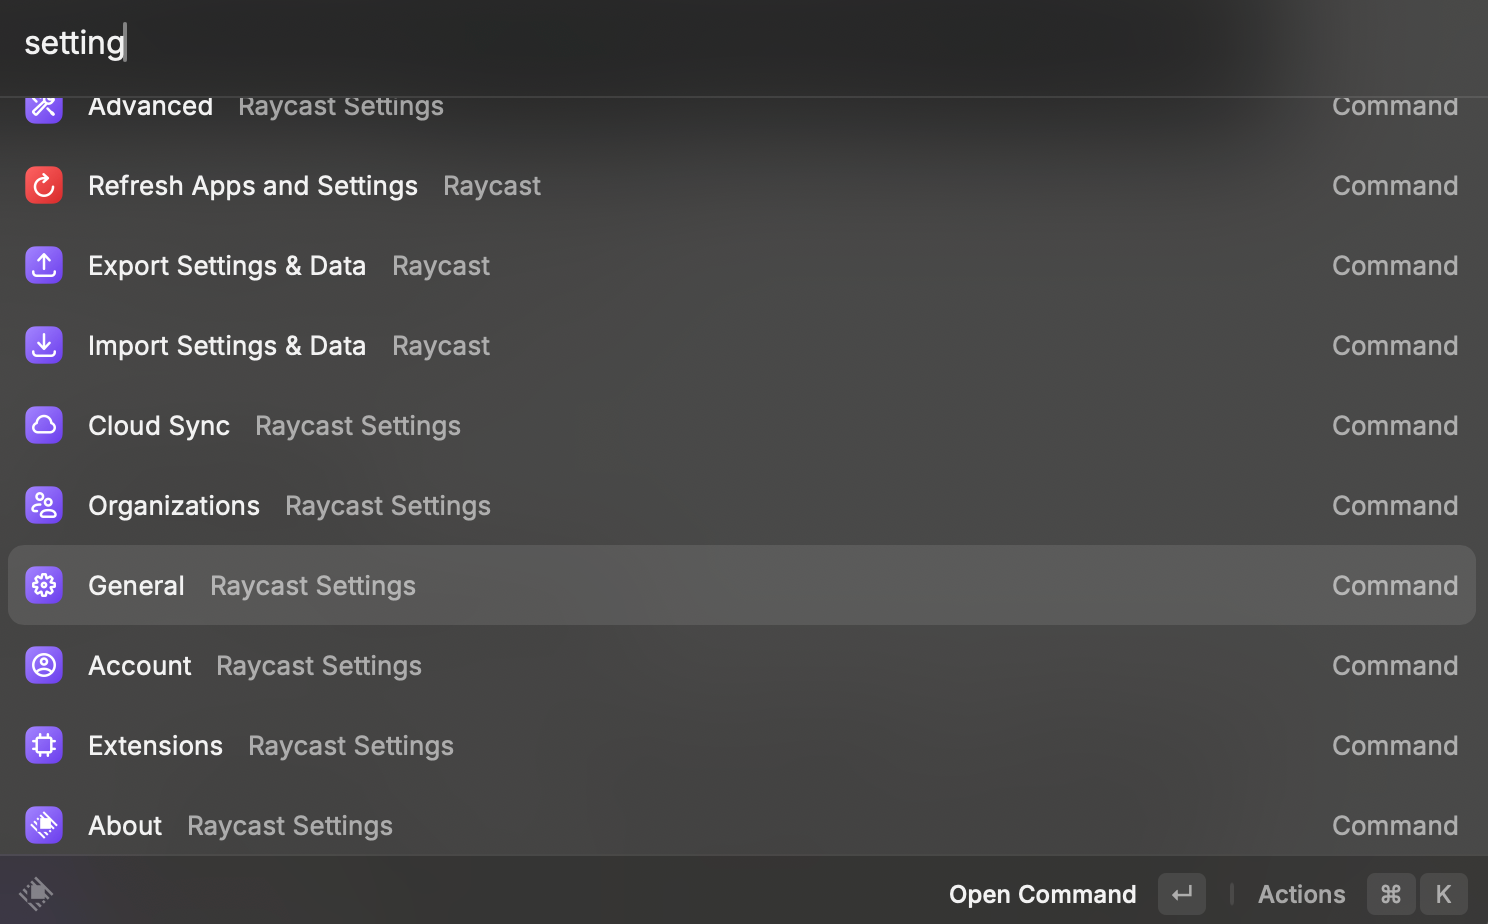Viewport: 1488px width, 924px height.
Task: Open the Actions panel
Action: 1301,893
